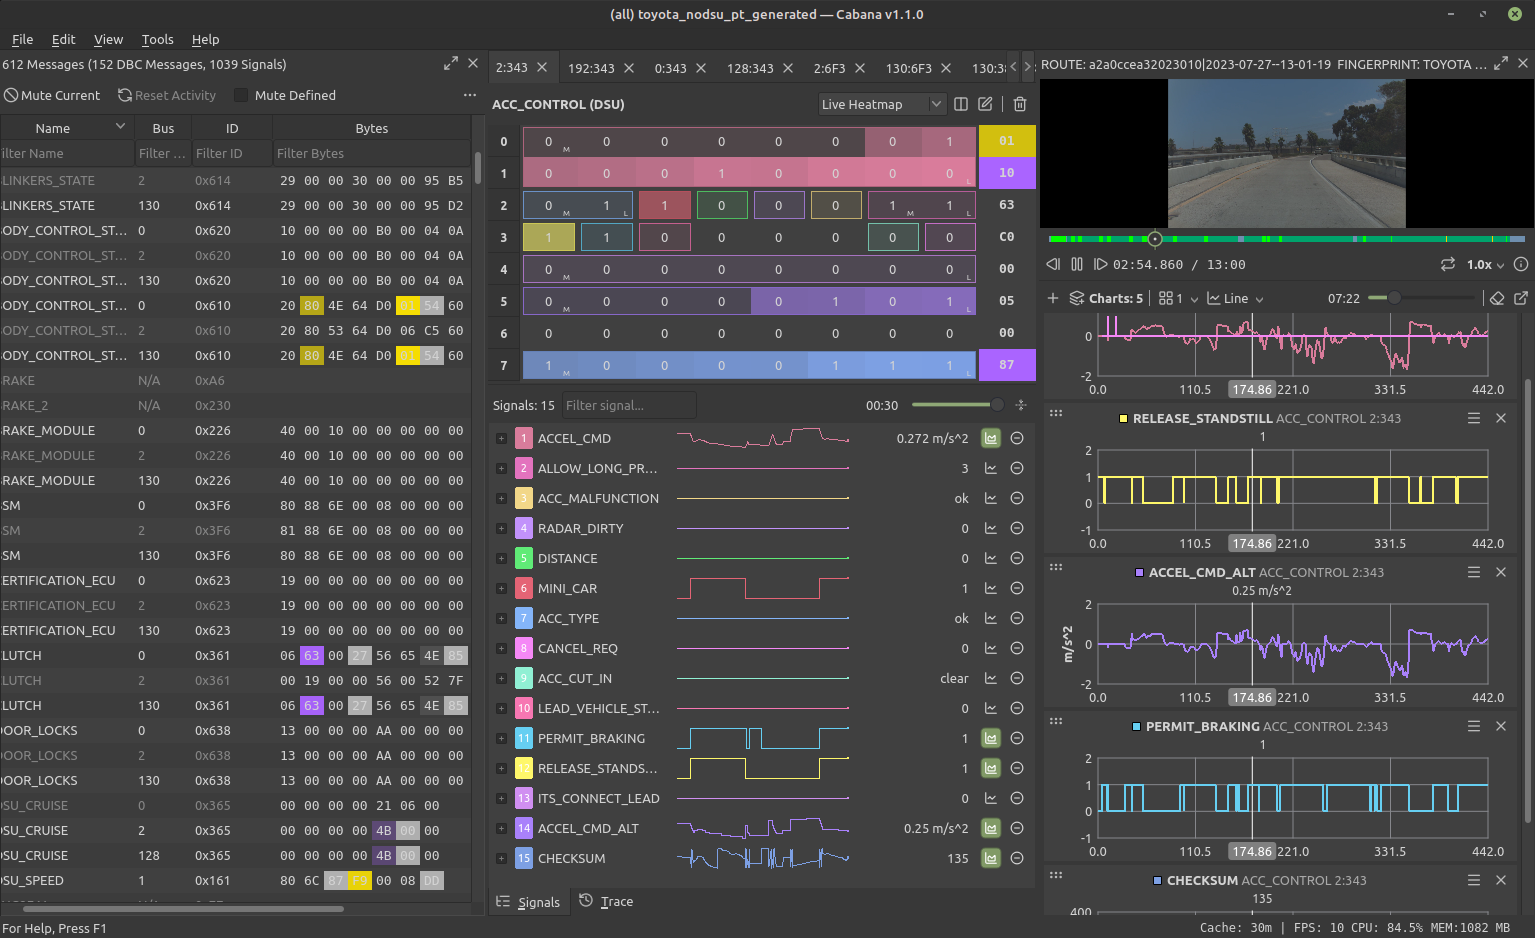Remove all charts with eraser icon

click(1497, 298)
